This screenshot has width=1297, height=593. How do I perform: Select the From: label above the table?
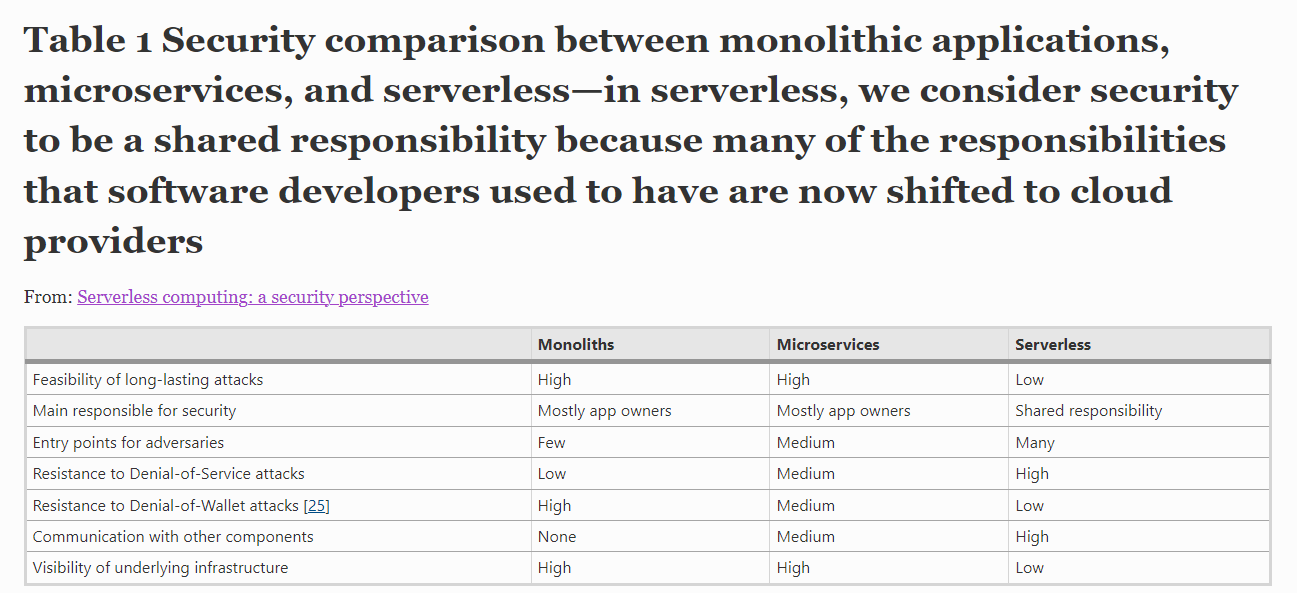(48, 297)
